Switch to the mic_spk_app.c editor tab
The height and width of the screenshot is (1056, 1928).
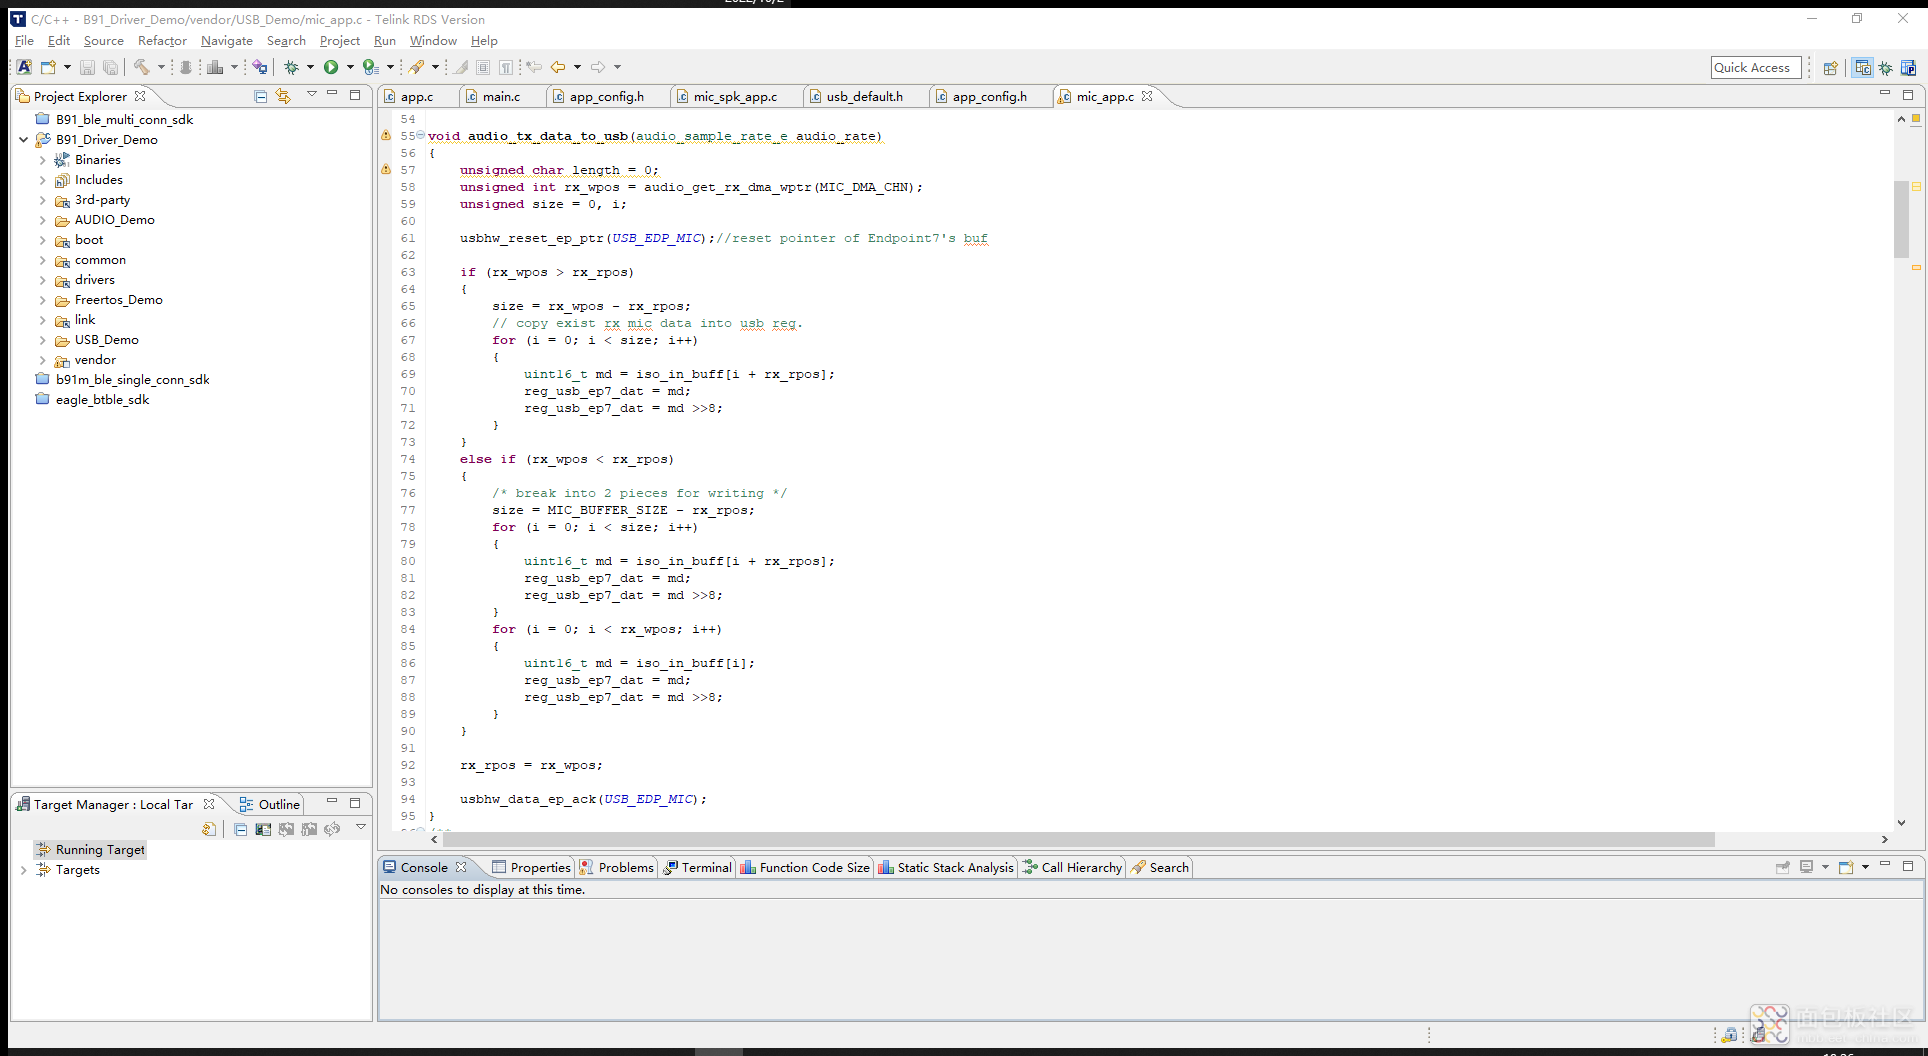click(735, 97)
